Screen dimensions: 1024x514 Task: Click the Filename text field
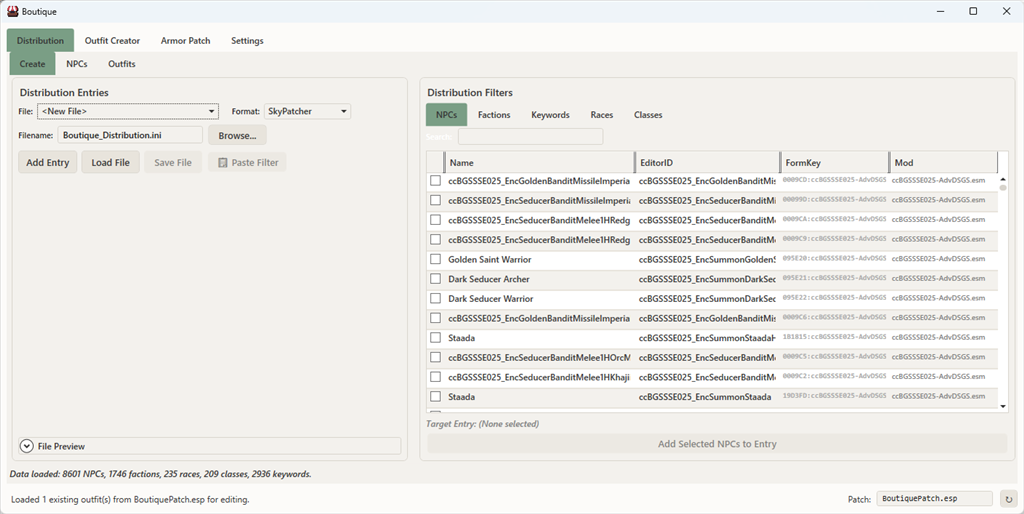130,135
